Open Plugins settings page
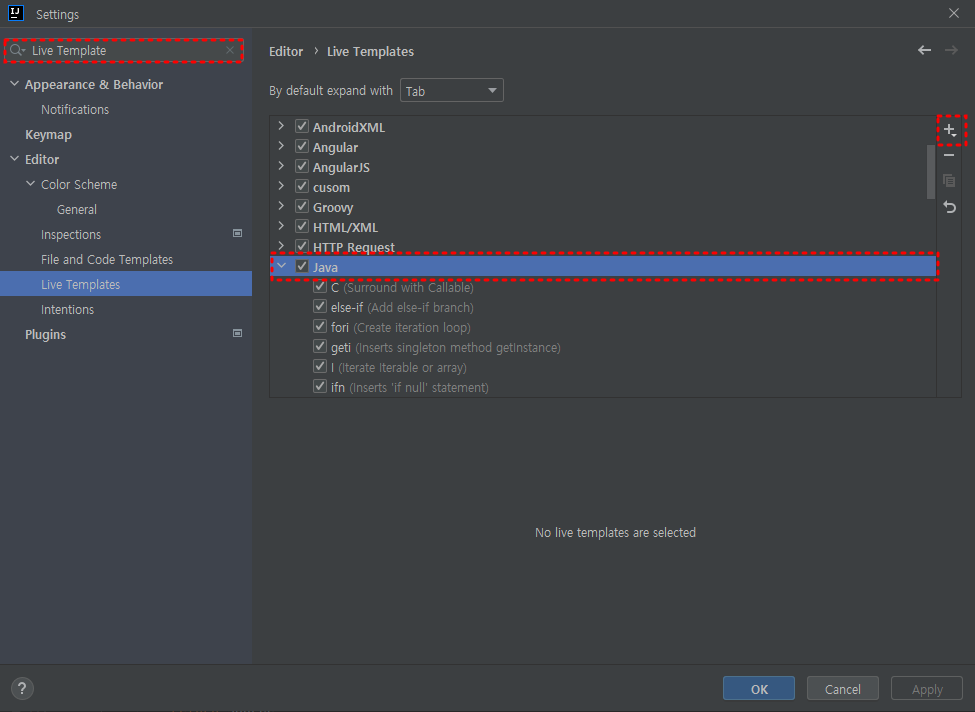The height and width of the screenshot is (712, 975). [x=45, y=334]
